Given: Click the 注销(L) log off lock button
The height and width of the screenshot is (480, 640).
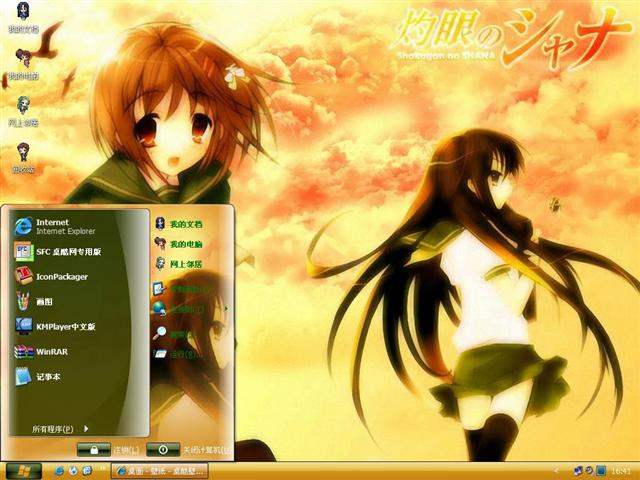Looking at the screenshot, I should click(94, 450).
